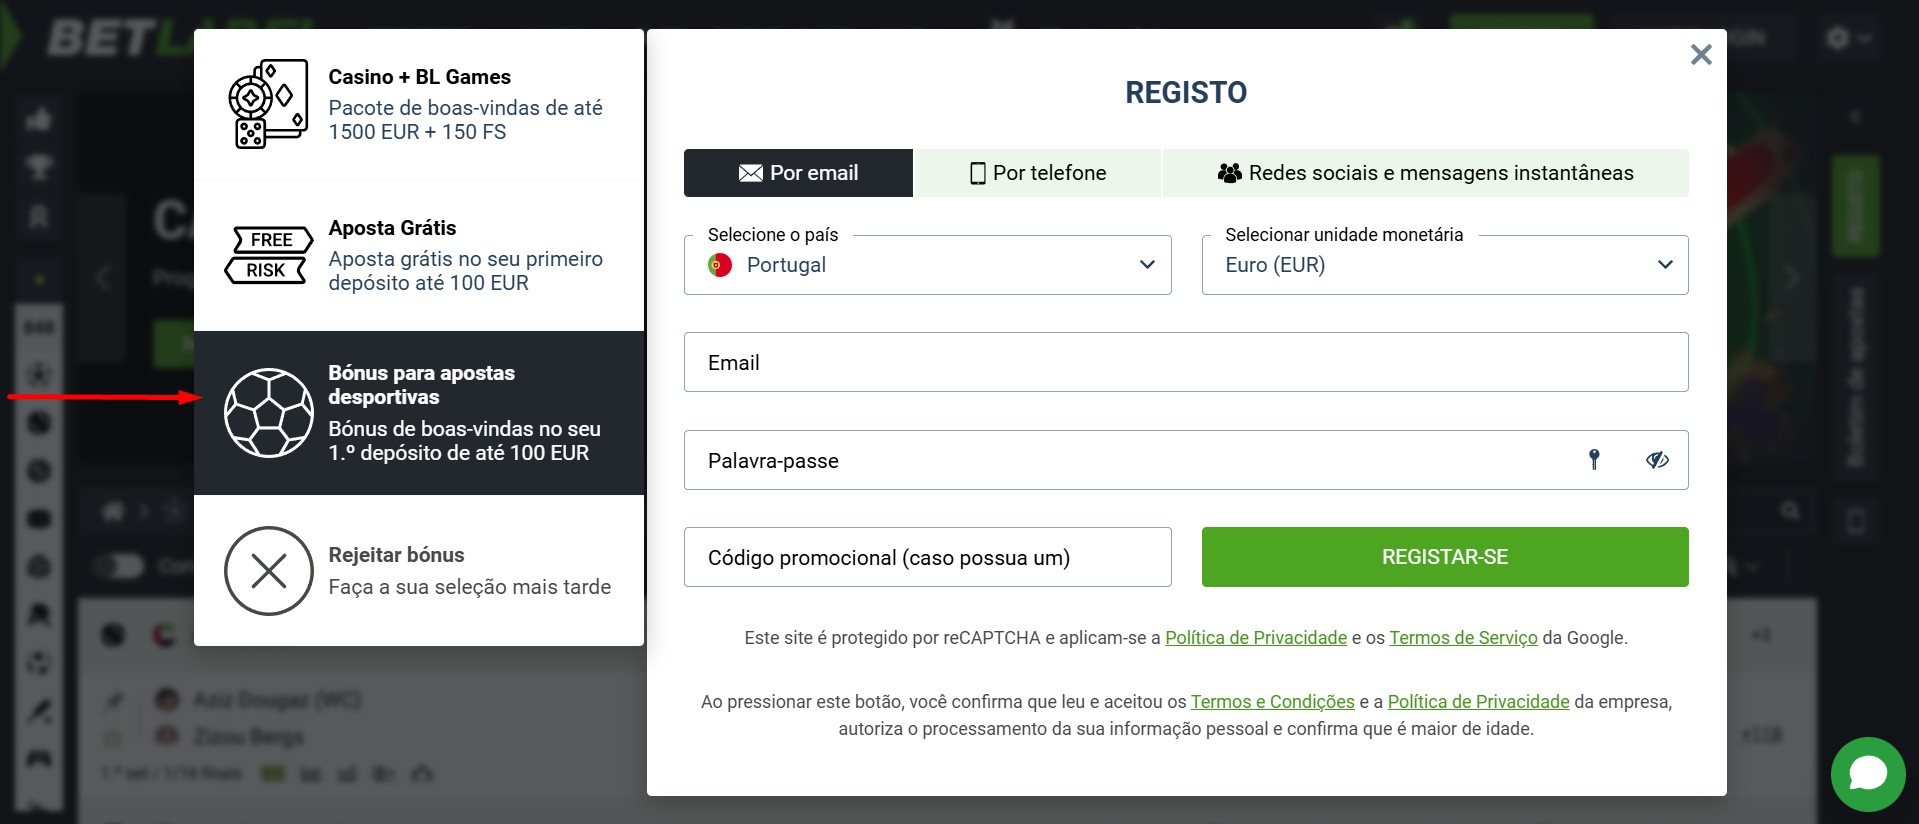The height and width of the screenshot is (824, 1919).
Task: Open the Termos e Condições link
Action: (x=1272, y=702)
